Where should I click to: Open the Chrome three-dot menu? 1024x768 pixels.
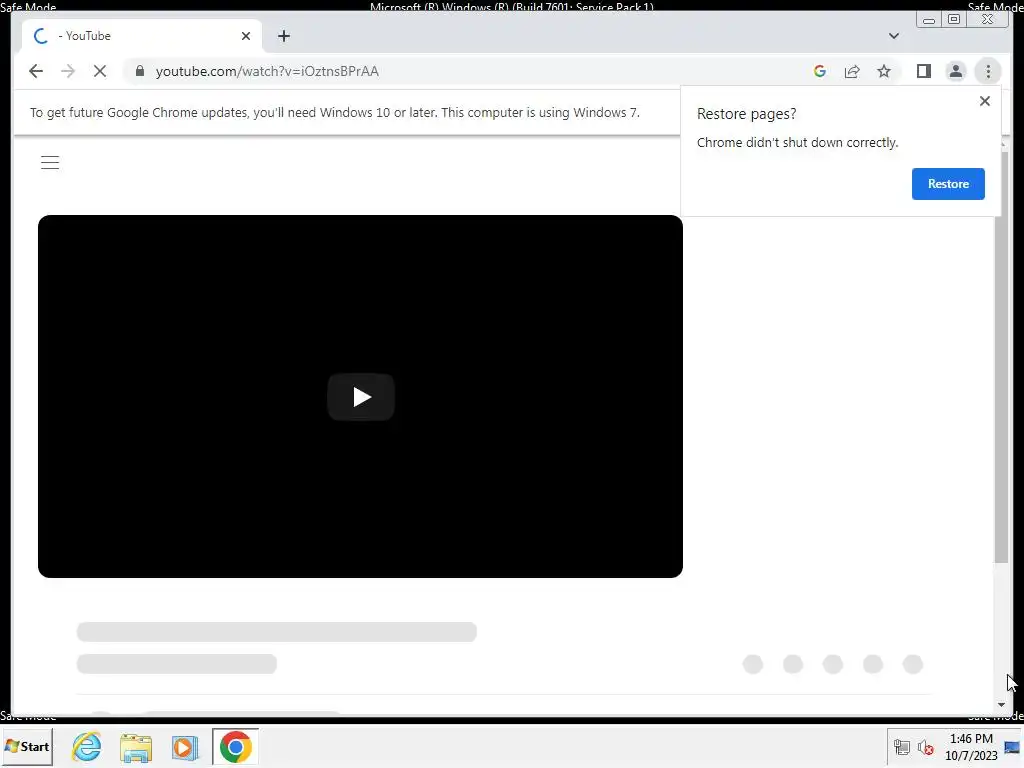pyautogui.click(x=988, y=71)
